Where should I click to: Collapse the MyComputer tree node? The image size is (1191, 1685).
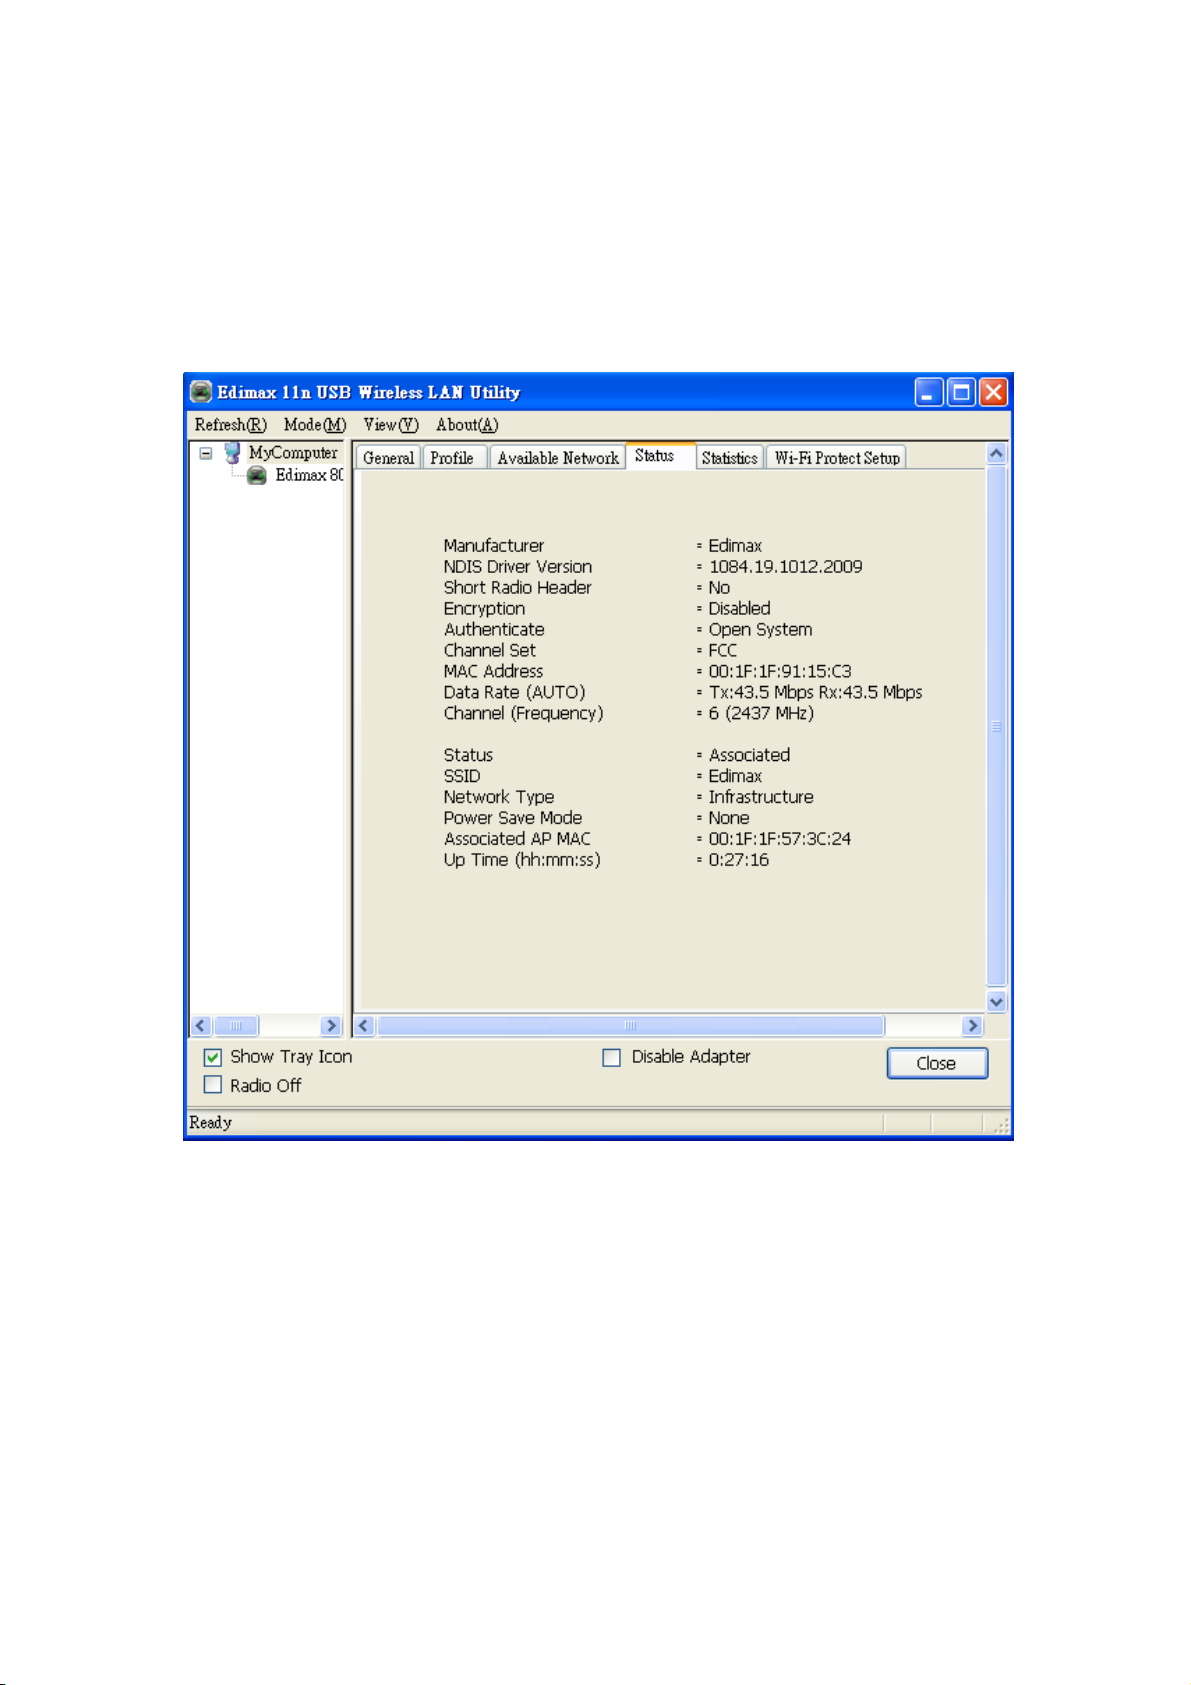click(206, 453)
